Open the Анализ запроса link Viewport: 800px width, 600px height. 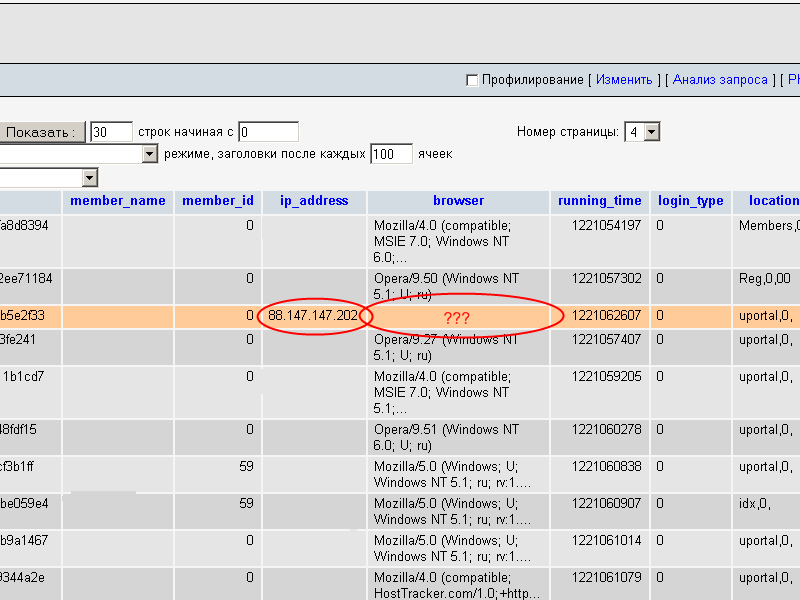pyautogui.click(x=720, y=80)
